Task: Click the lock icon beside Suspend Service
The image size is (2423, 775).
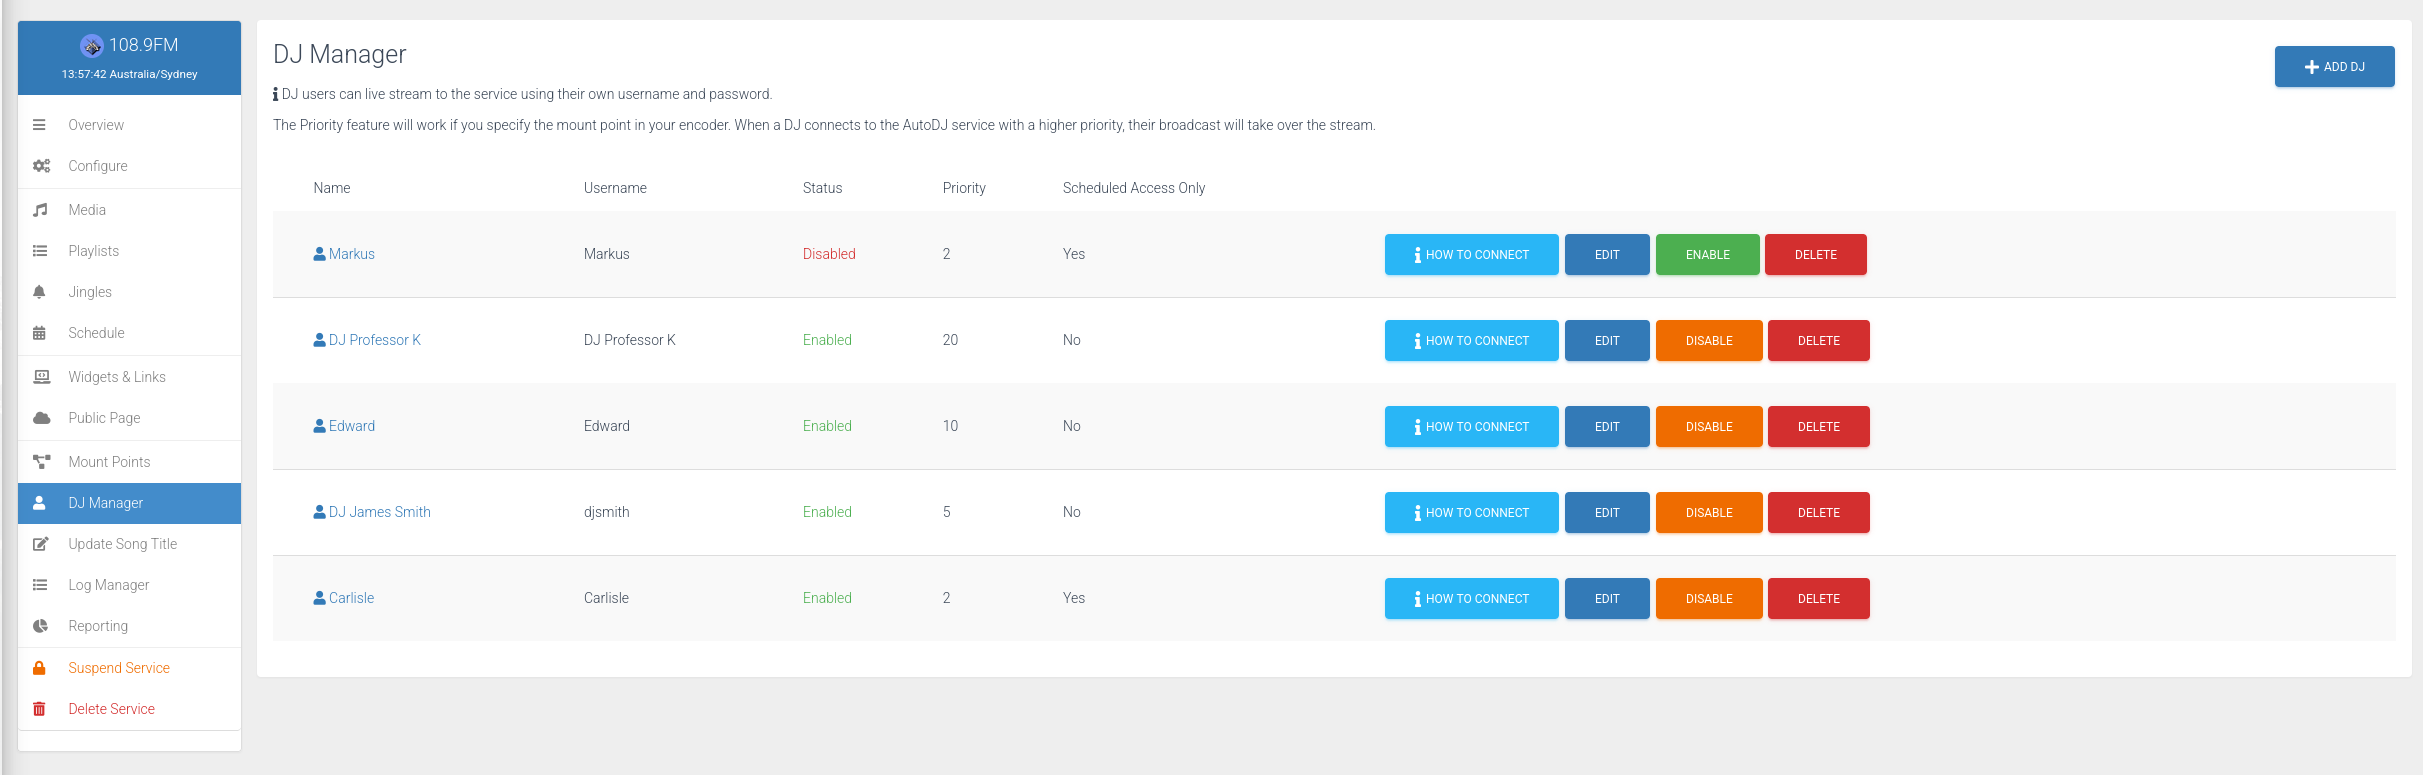Action: coord(40,668)
